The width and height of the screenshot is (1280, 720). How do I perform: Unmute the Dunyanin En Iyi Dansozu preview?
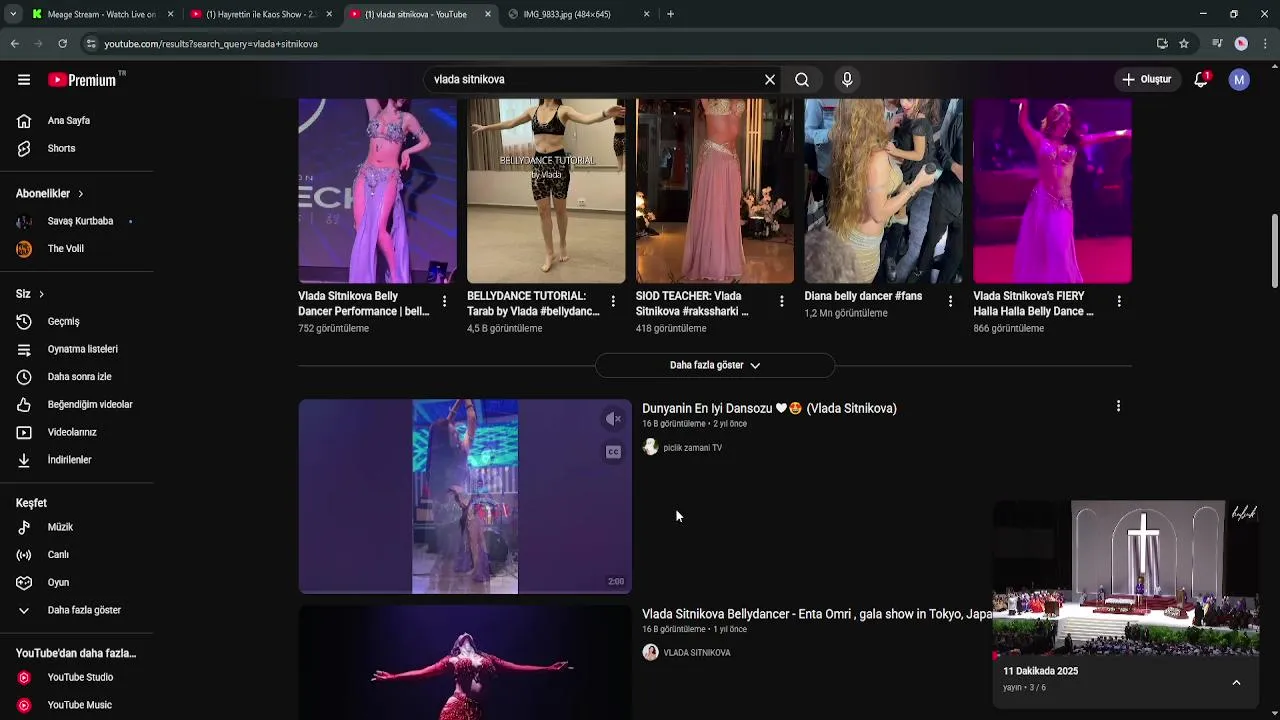coord(614,419)
